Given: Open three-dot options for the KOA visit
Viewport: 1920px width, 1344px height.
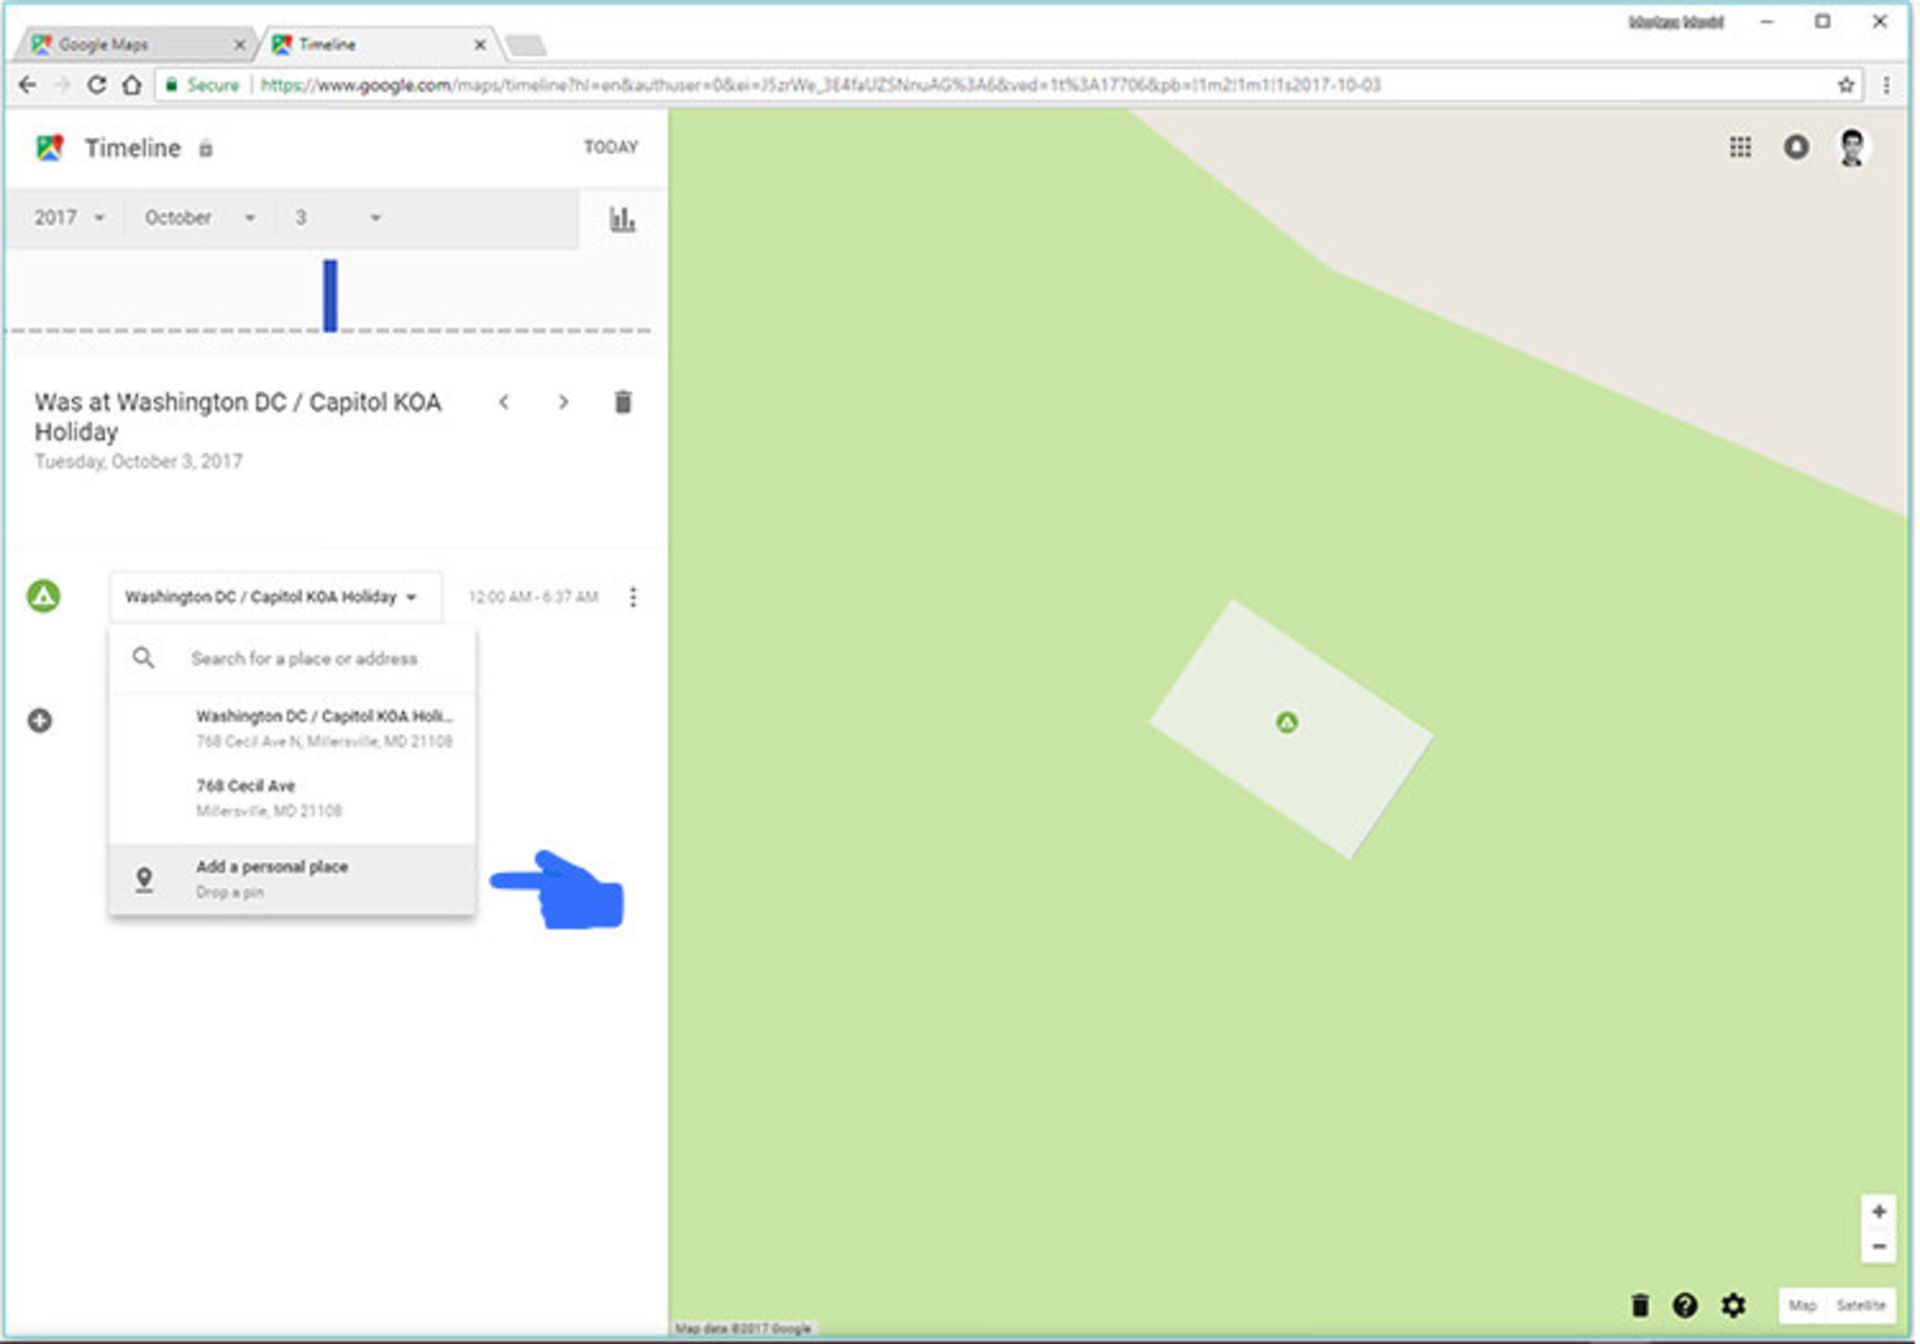Looking at the screenshot, I should click(632, 597).
